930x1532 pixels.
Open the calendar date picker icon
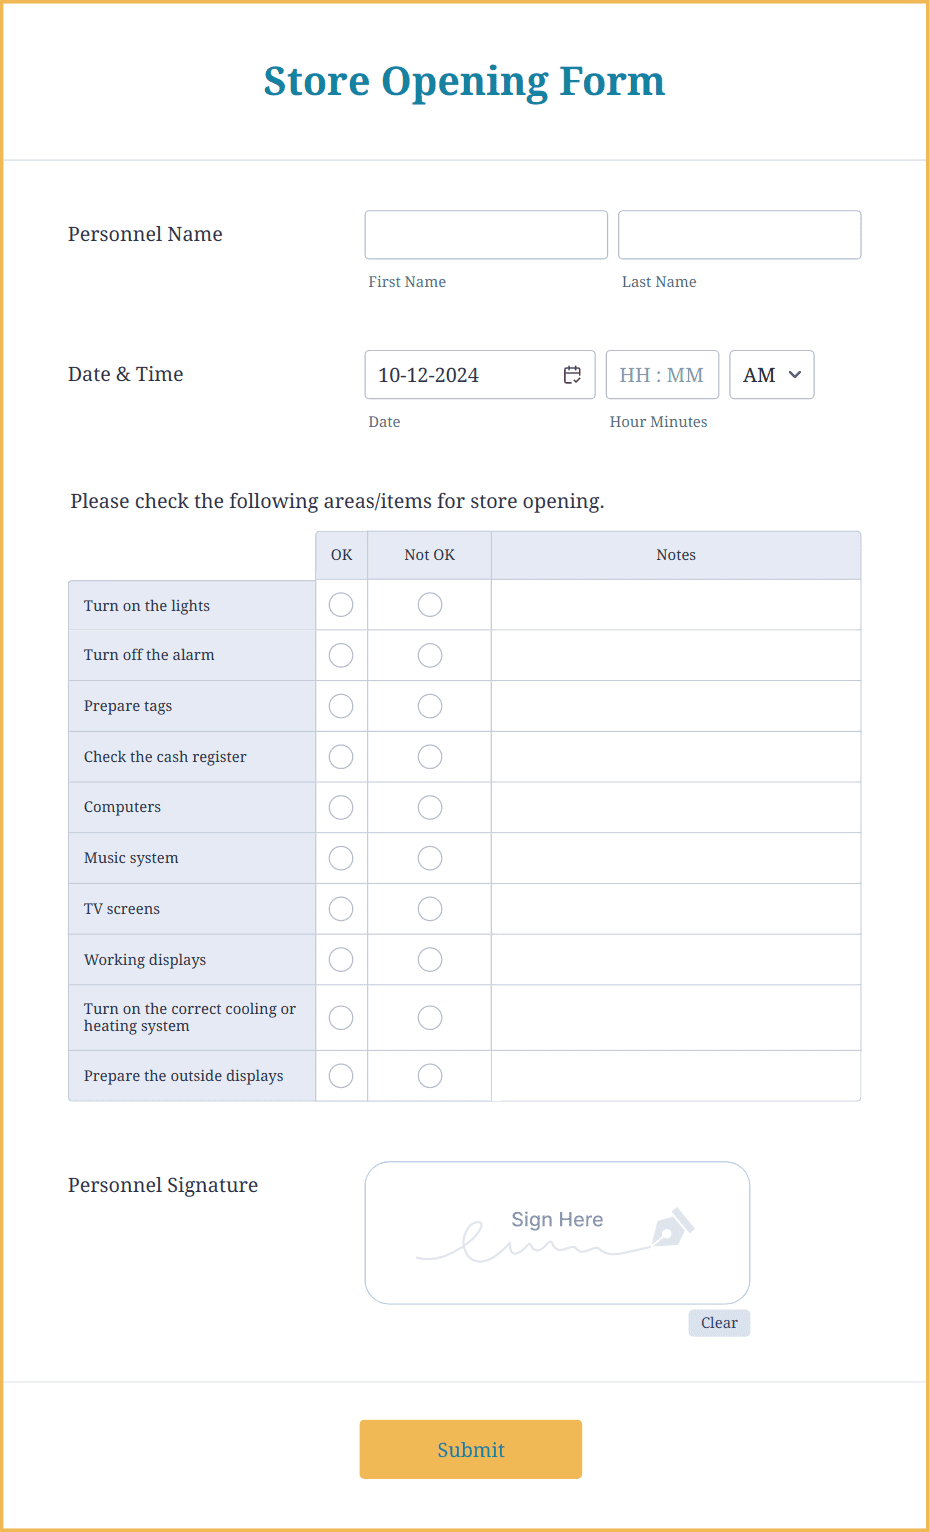572,374
